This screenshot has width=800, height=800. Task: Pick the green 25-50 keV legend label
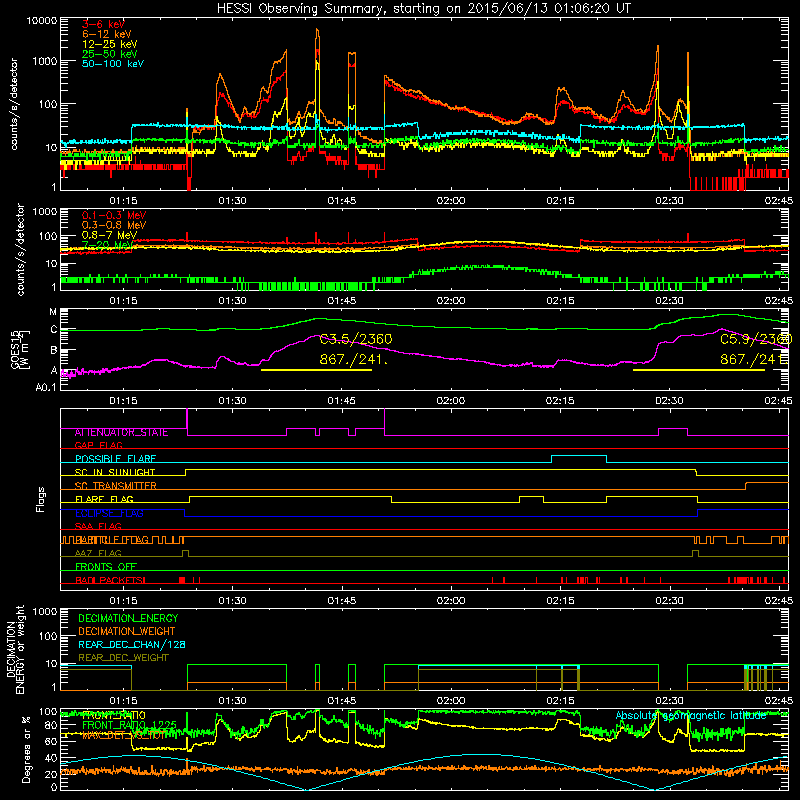[110, 54]
